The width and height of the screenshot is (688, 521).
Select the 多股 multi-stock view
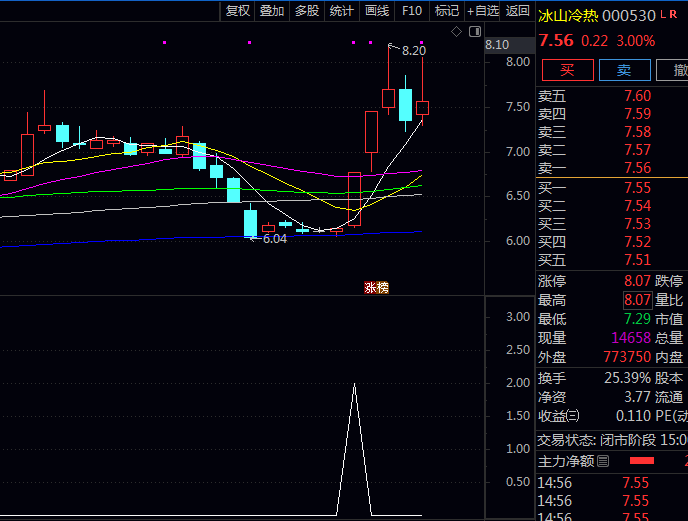306,11
